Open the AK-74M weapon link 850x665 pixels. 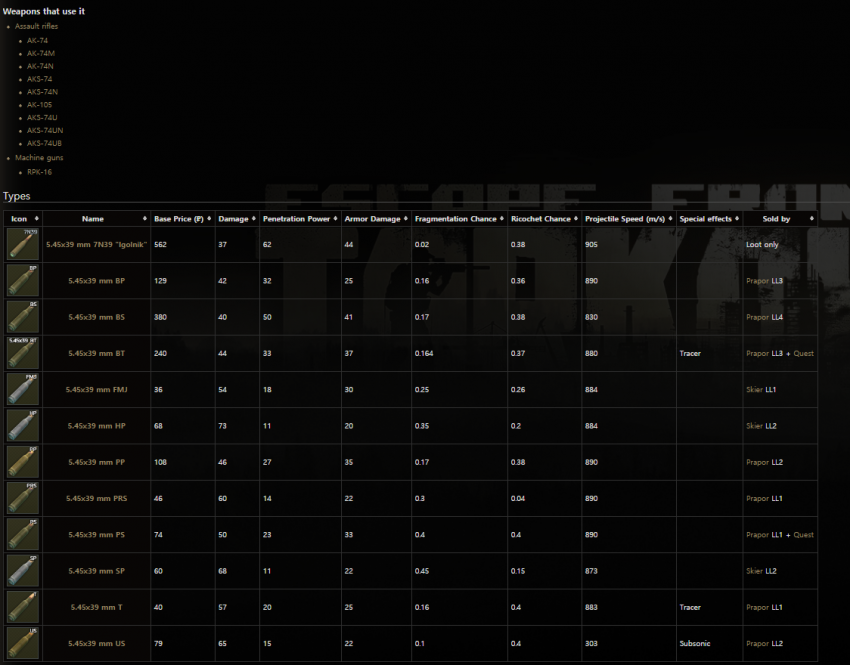pyautogui.click(x=41, y=53)
